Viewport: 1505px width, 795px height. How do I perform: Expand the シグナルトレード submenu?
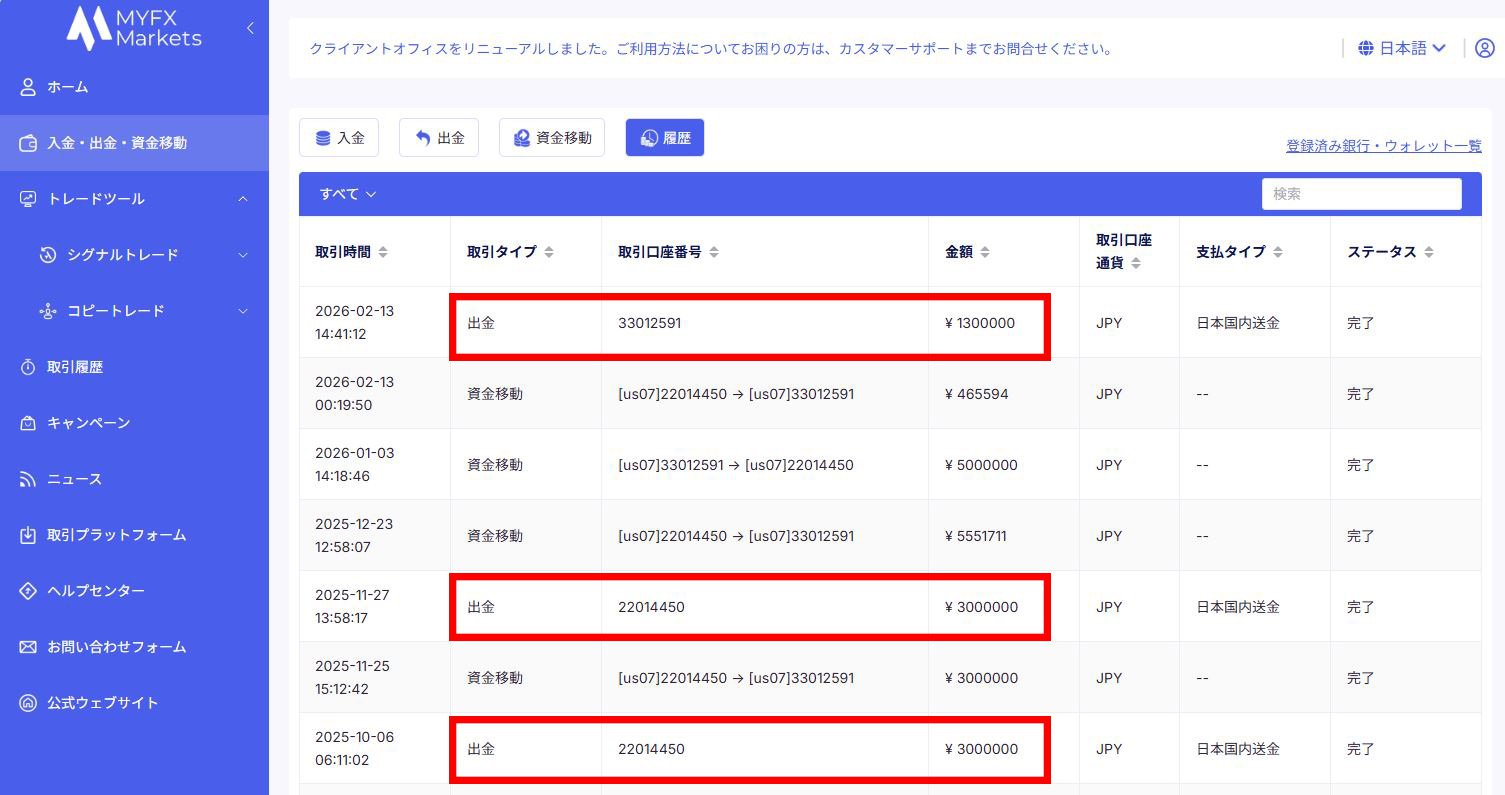pos(243,255)
